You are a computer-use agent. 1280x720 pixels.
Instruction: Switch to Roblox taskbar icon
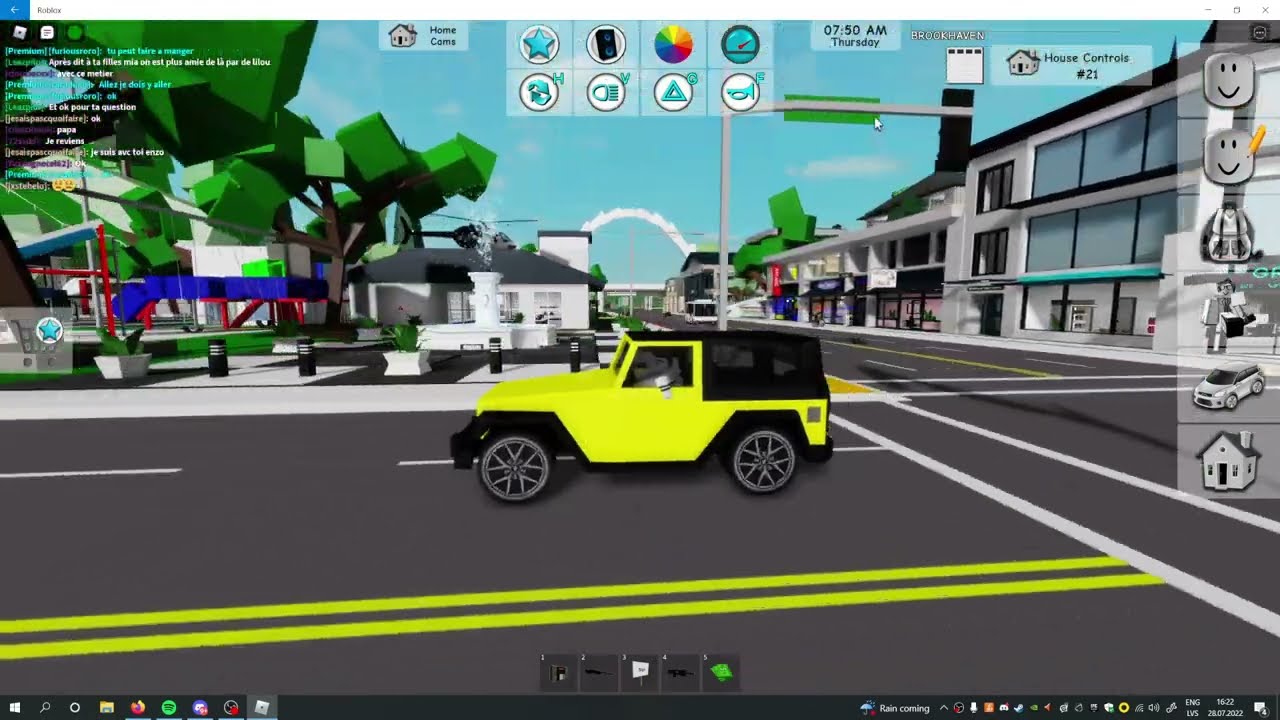262,708
